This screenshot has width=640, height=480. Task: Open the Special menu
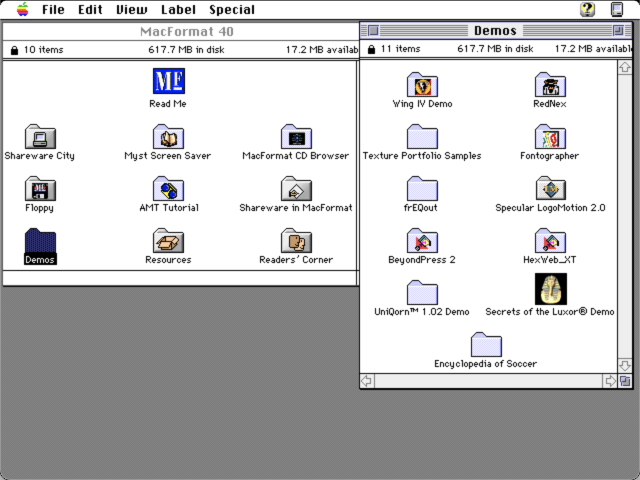point(232,9)
